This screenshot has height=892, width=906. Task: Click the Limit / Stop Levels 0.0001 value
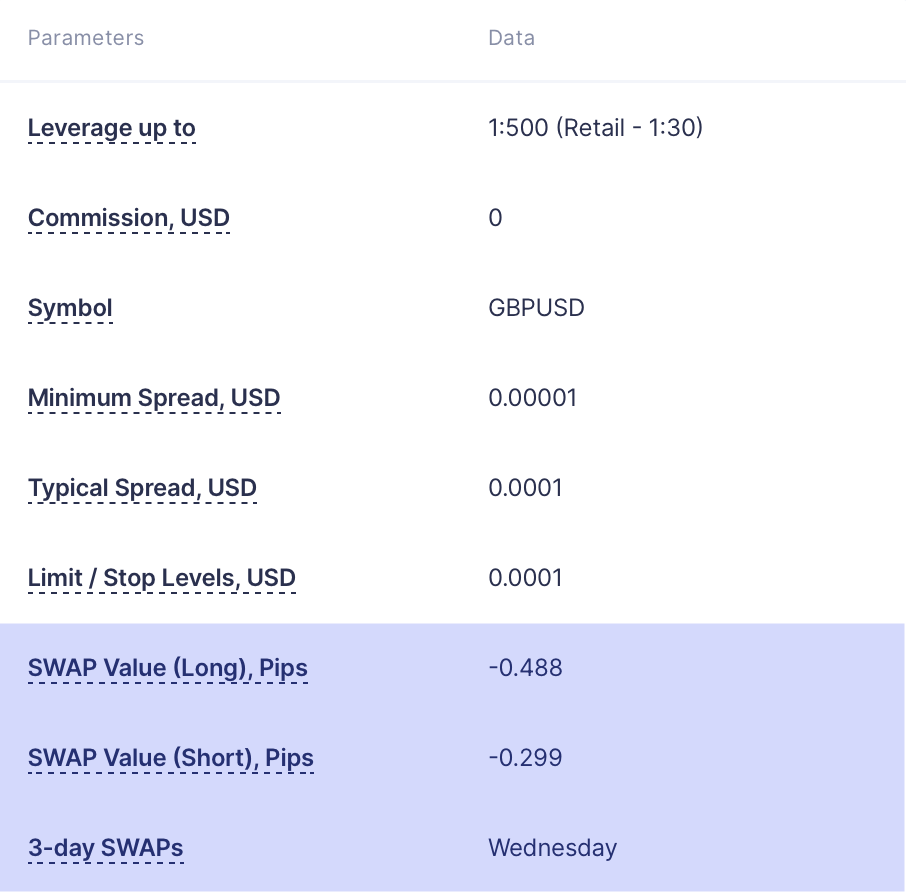point(525,578)
